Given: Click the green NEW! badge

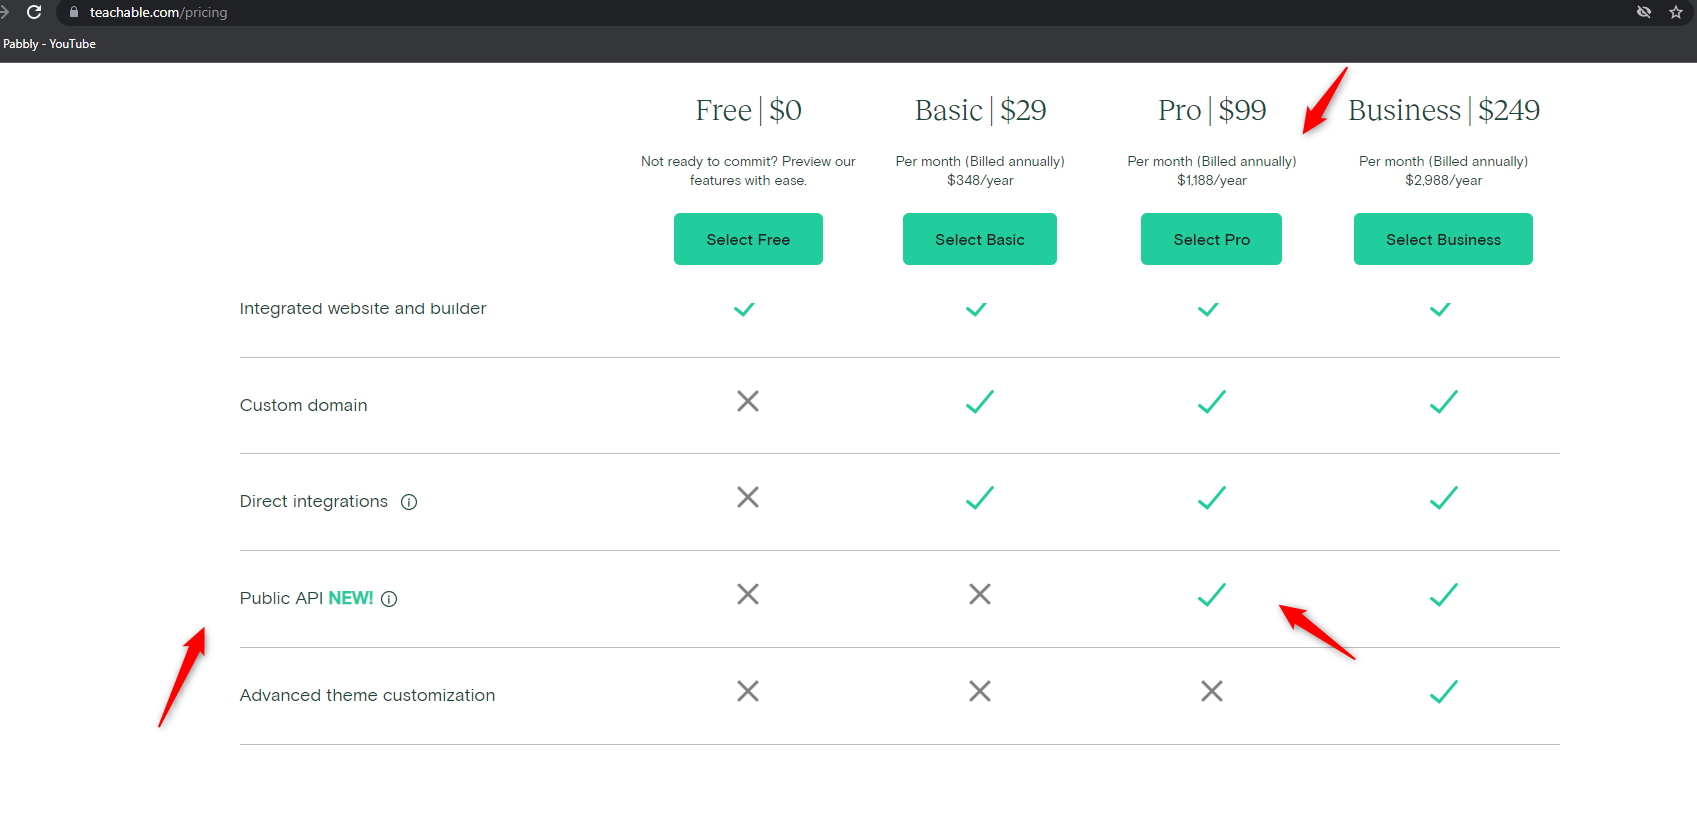Looking at the screenshot, I should (351, 598).
